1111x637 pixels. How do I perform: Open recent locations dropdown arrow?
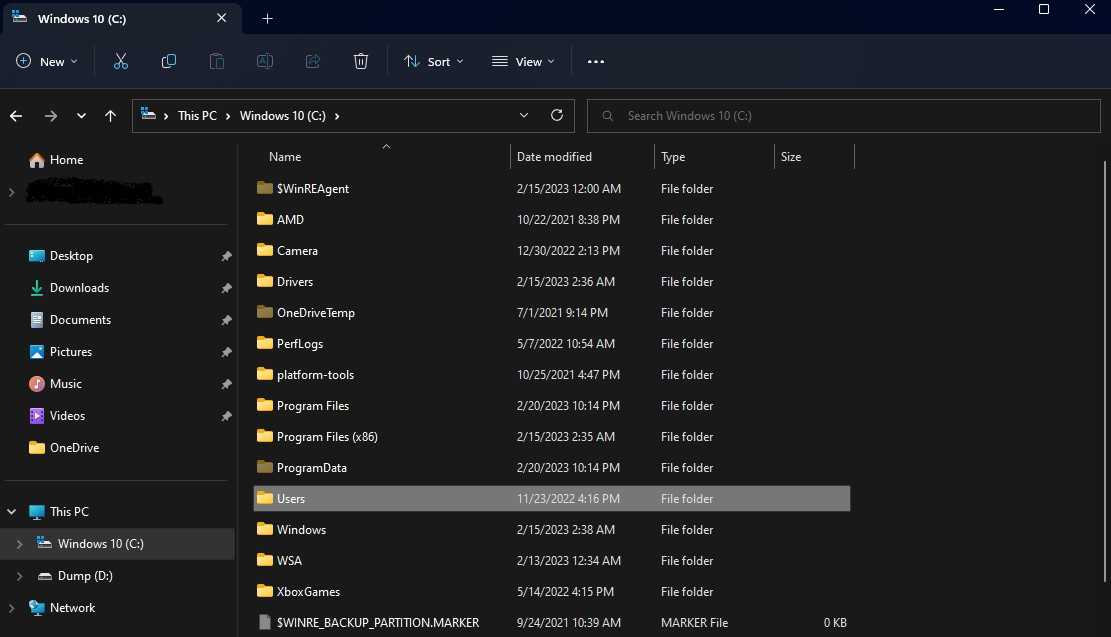pos(81,115)
